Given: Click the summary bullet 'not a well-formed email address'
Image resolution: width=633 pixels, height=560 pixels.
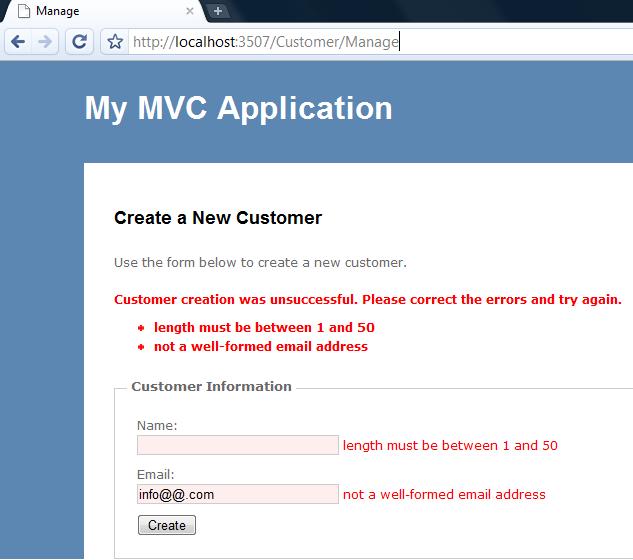Looking at the screenshot, I should (261, 346).
